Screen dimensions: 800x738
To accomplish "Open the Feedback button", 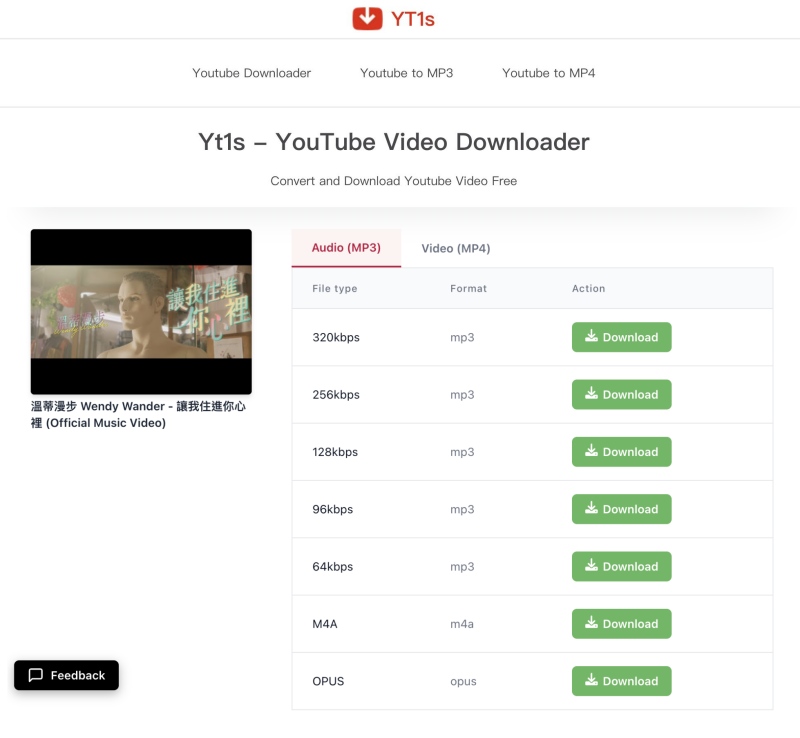I will pos(66,675).
